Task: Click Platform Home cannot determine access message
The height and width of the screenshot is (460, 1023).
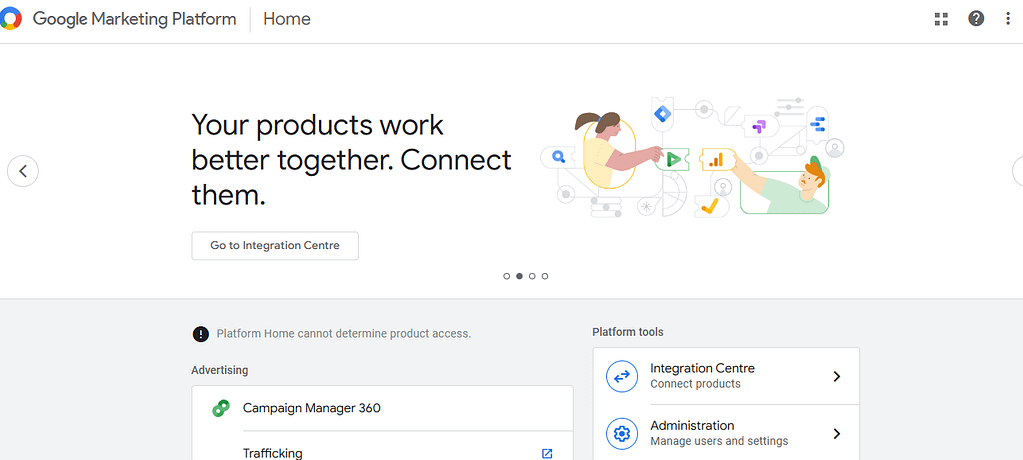Action: (x=344, y=333)
